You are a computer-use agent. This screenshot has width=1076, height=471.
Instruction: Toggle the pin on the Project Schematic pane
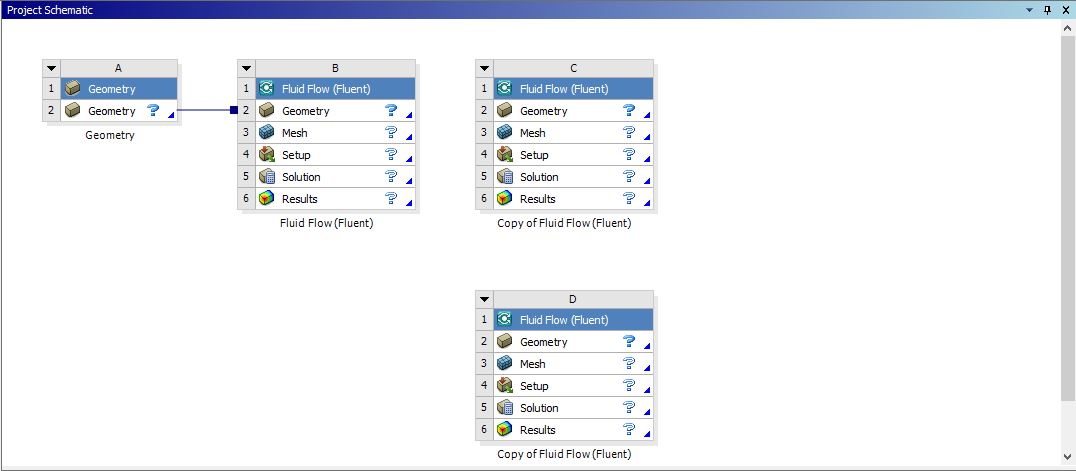click(1047, 10)
